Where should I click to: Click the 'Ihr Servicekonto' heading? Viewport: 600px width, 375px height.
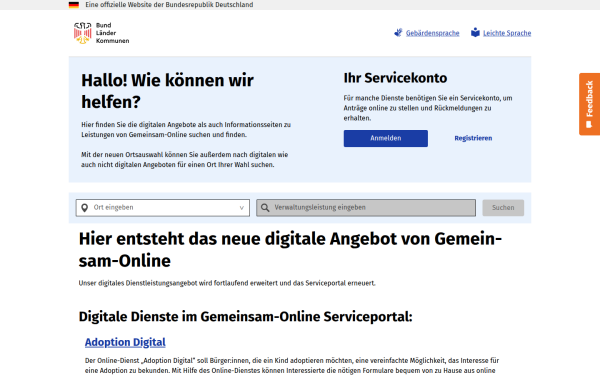pos(395,78)
